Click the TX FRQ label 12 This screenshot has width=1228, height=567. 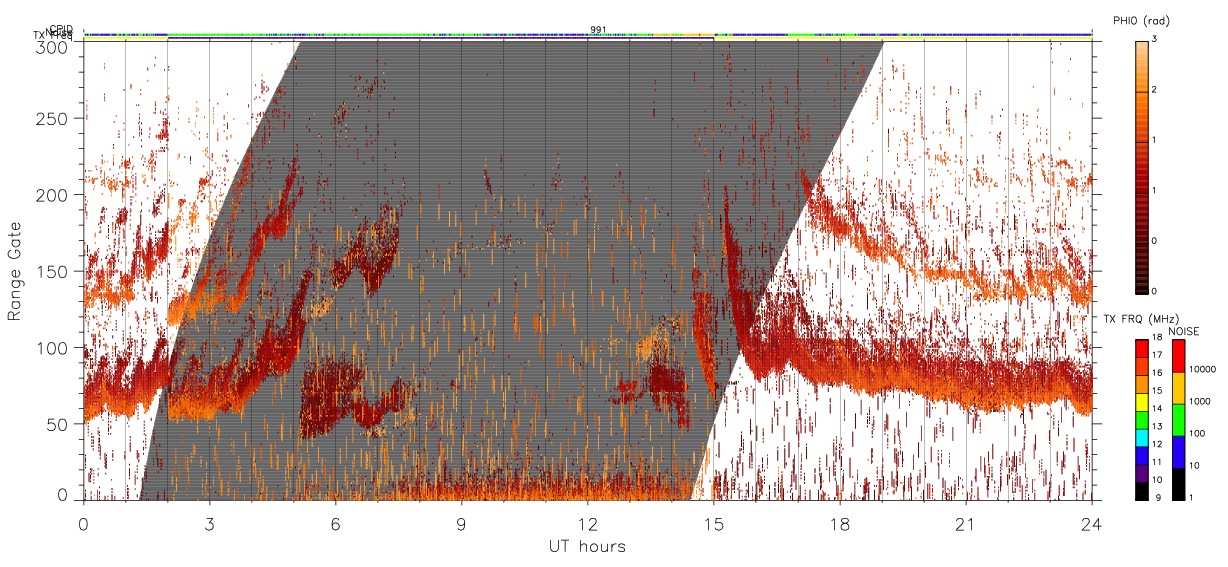1157,446
